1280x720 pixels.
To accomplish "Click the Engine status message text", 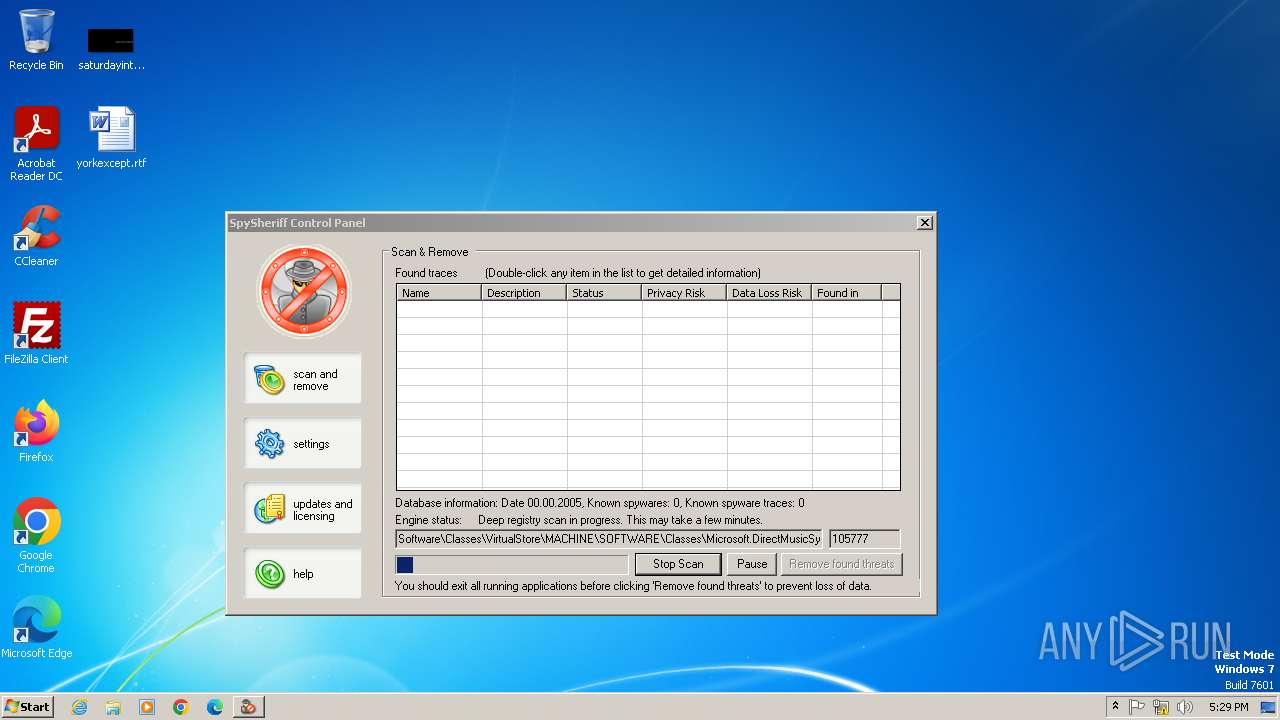I will click(x=620, y=520).
